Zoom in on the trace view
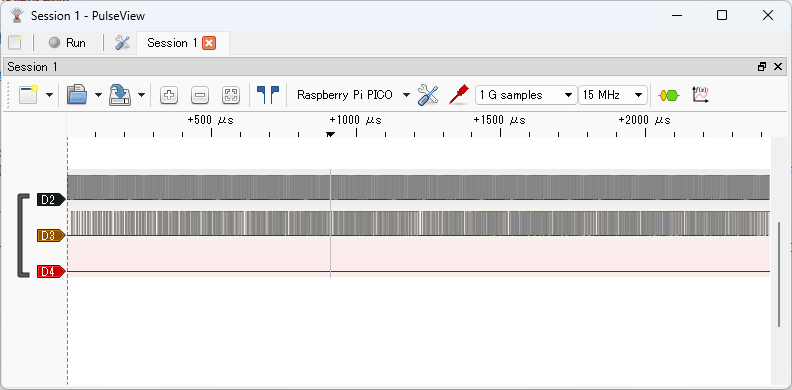The height and width of the screenshot is (390, 792). (x=169, y=95)
